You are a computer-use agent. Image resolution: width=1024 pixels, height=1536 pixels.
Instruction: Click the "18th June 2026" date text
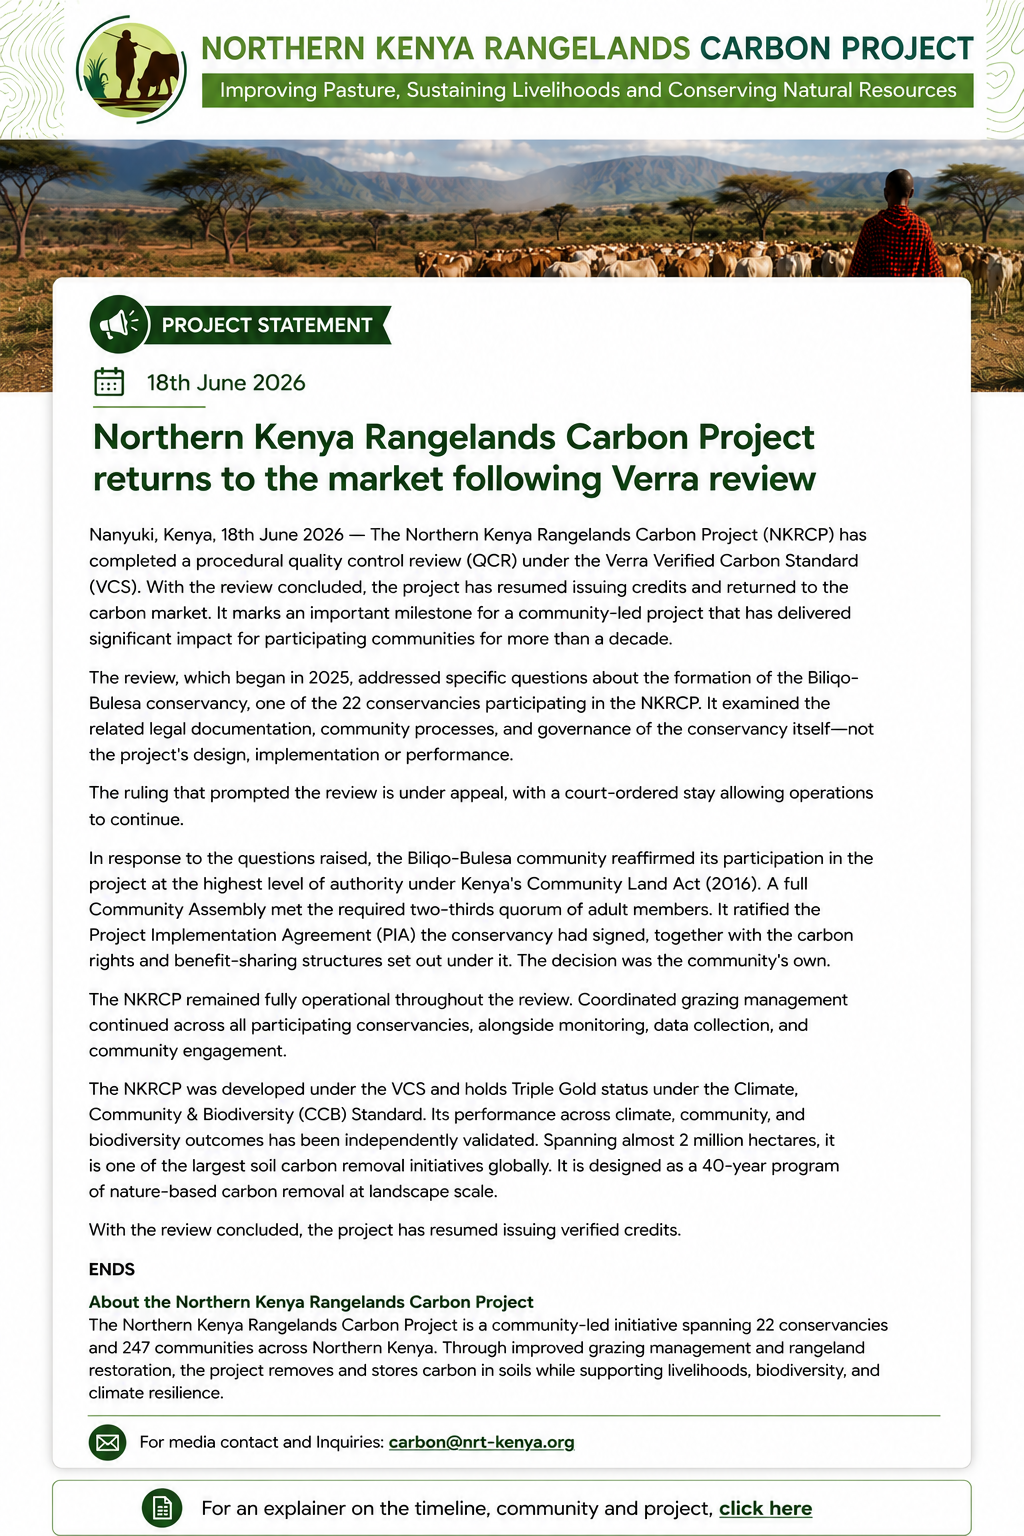click(x=226, y=382)
